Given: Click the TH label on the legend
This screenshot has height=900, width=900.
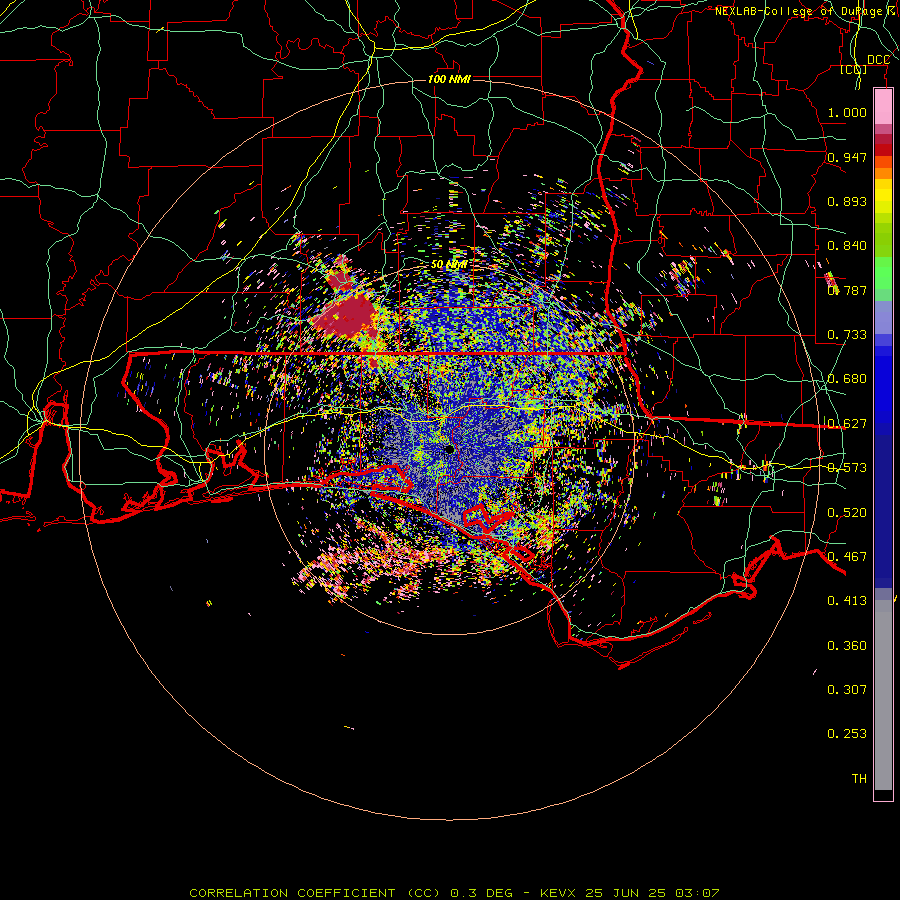Looking at the screenshot, I should [x=859, y=779].
